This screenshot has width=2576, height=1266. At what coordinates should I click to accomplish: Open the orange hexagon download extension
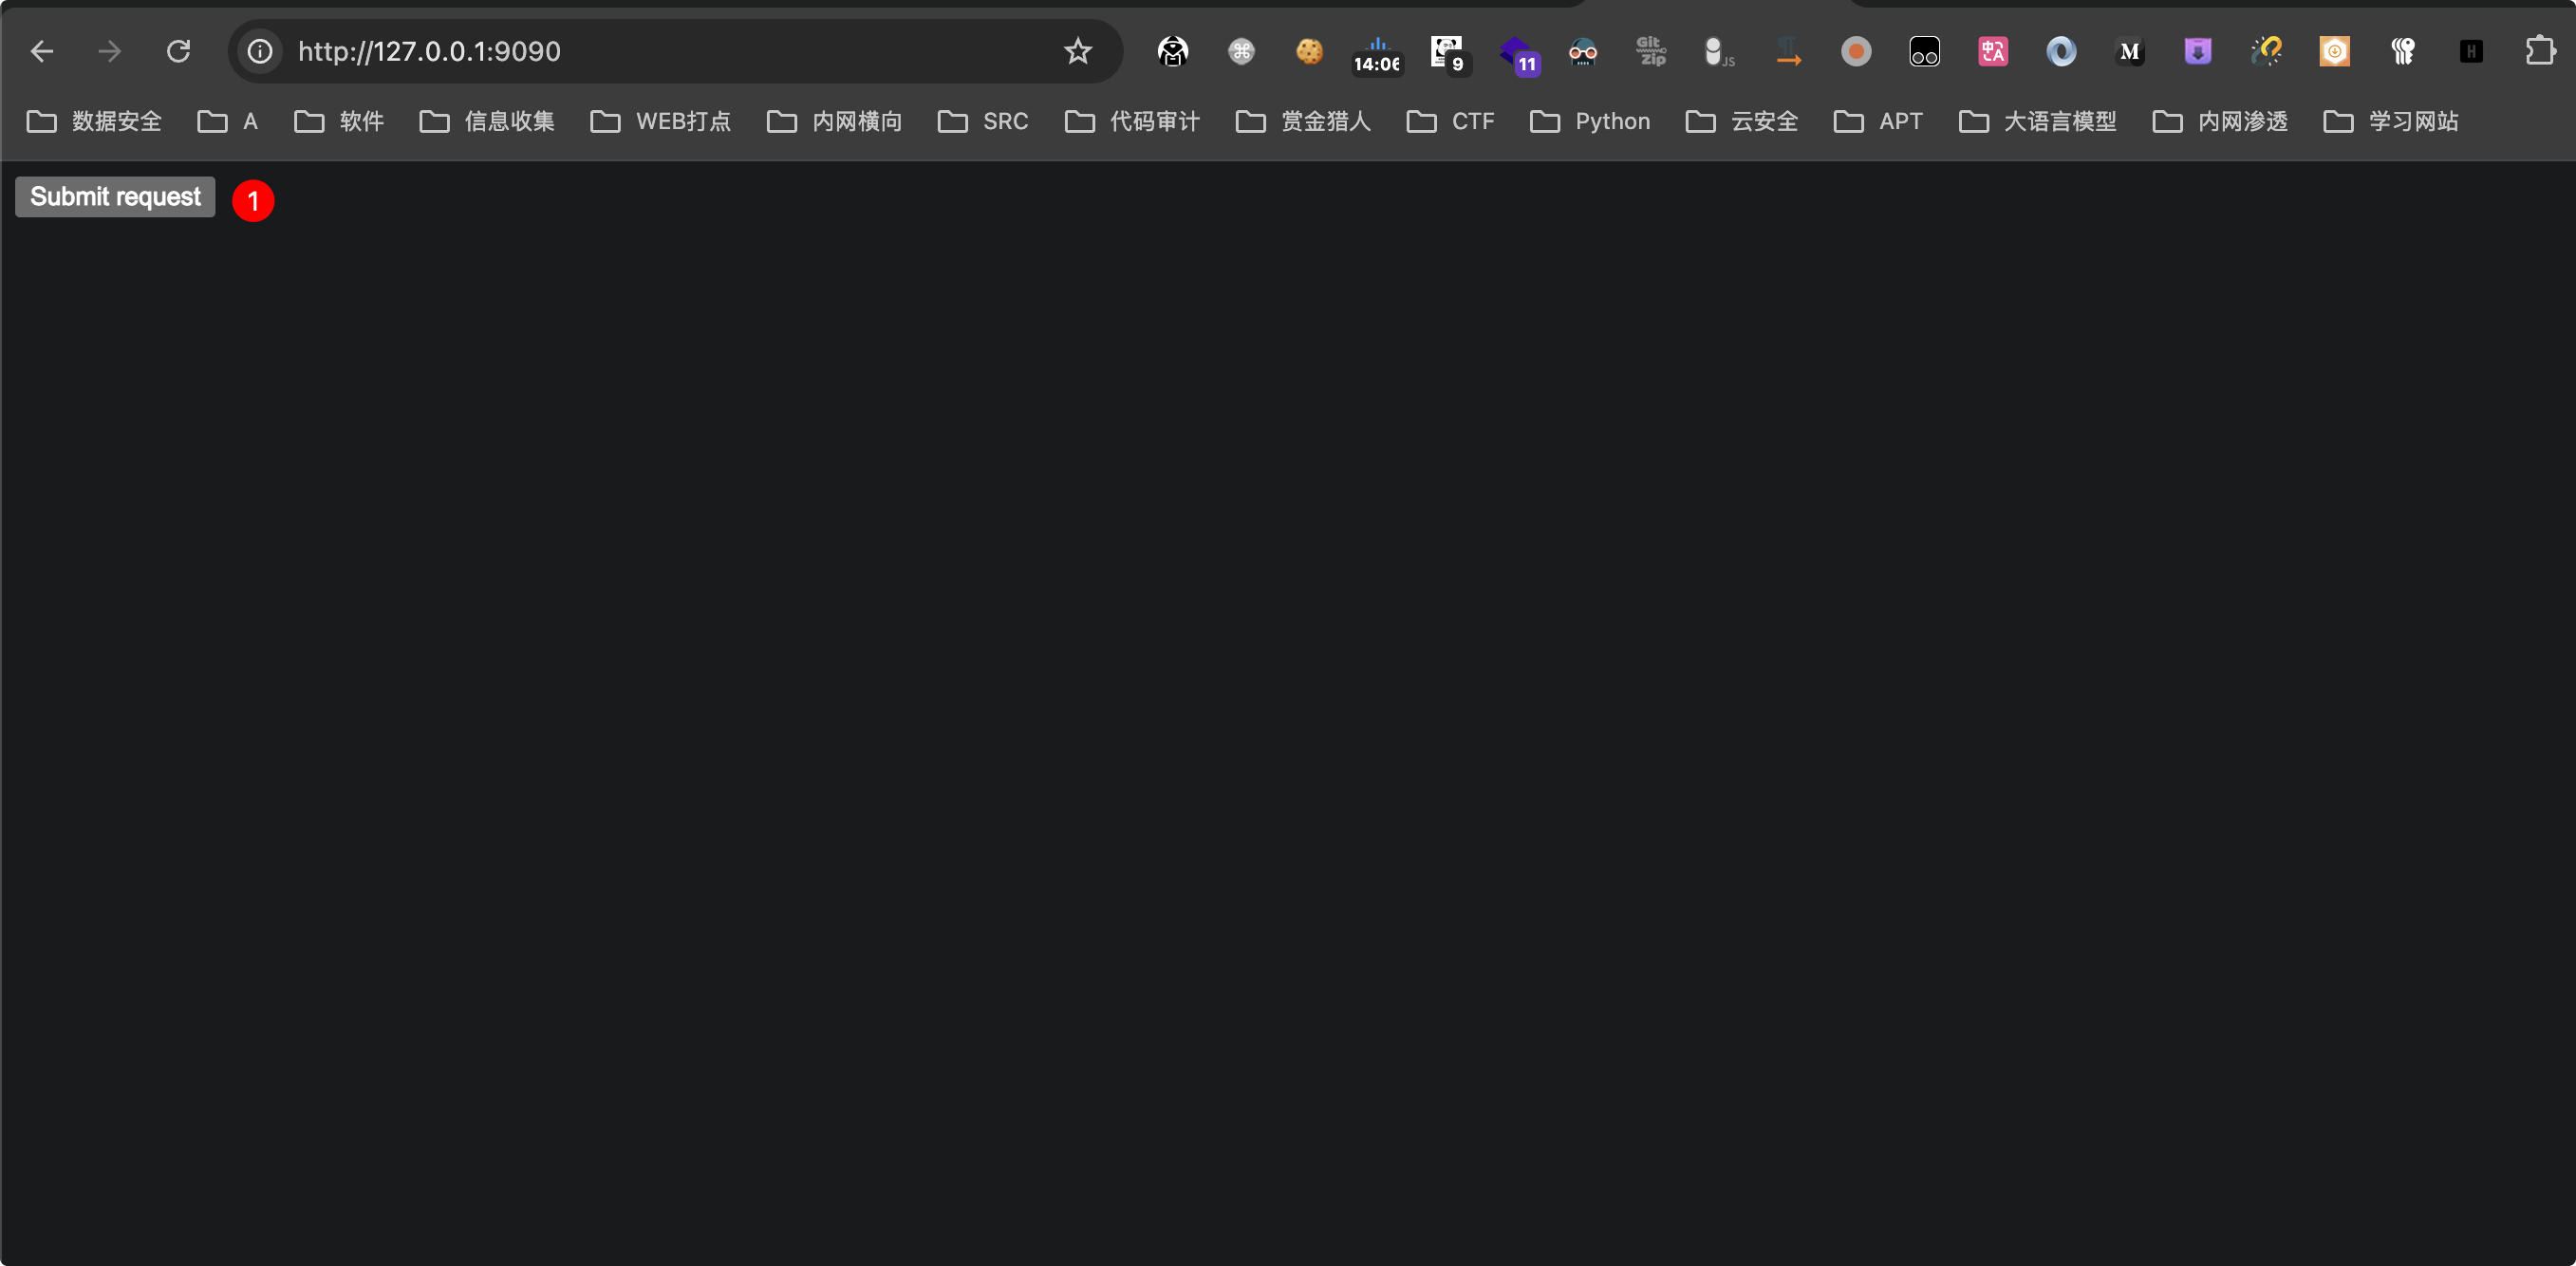click(x=2334, y=51)
